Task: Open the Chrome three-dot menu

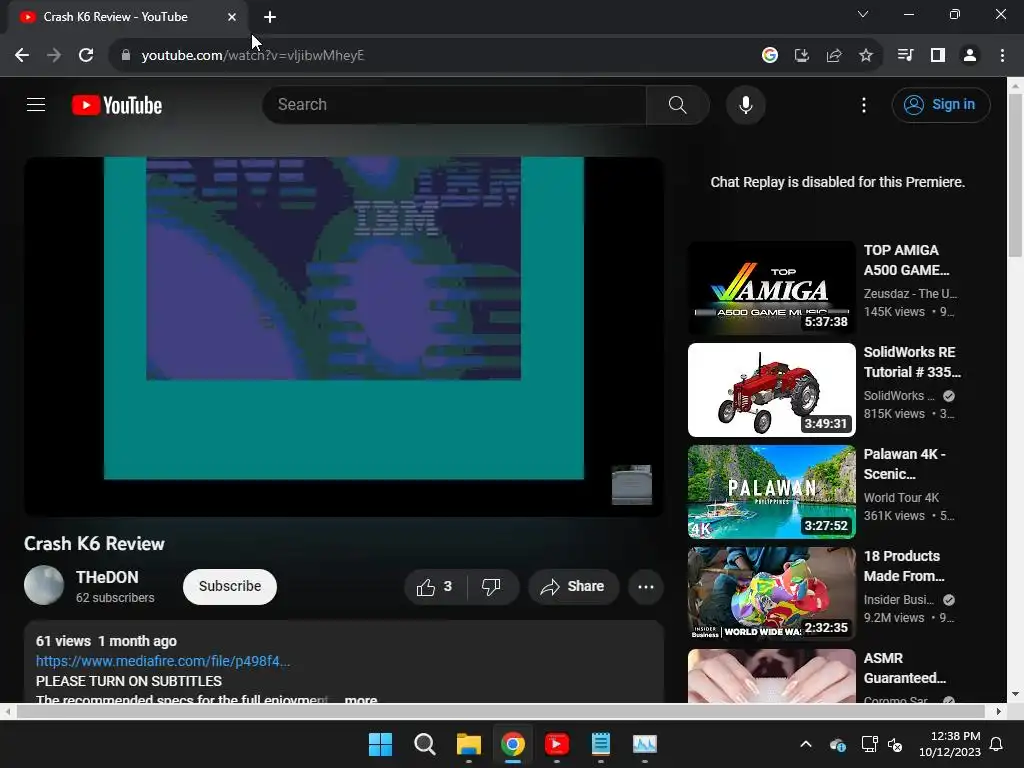Action: 1002,56
